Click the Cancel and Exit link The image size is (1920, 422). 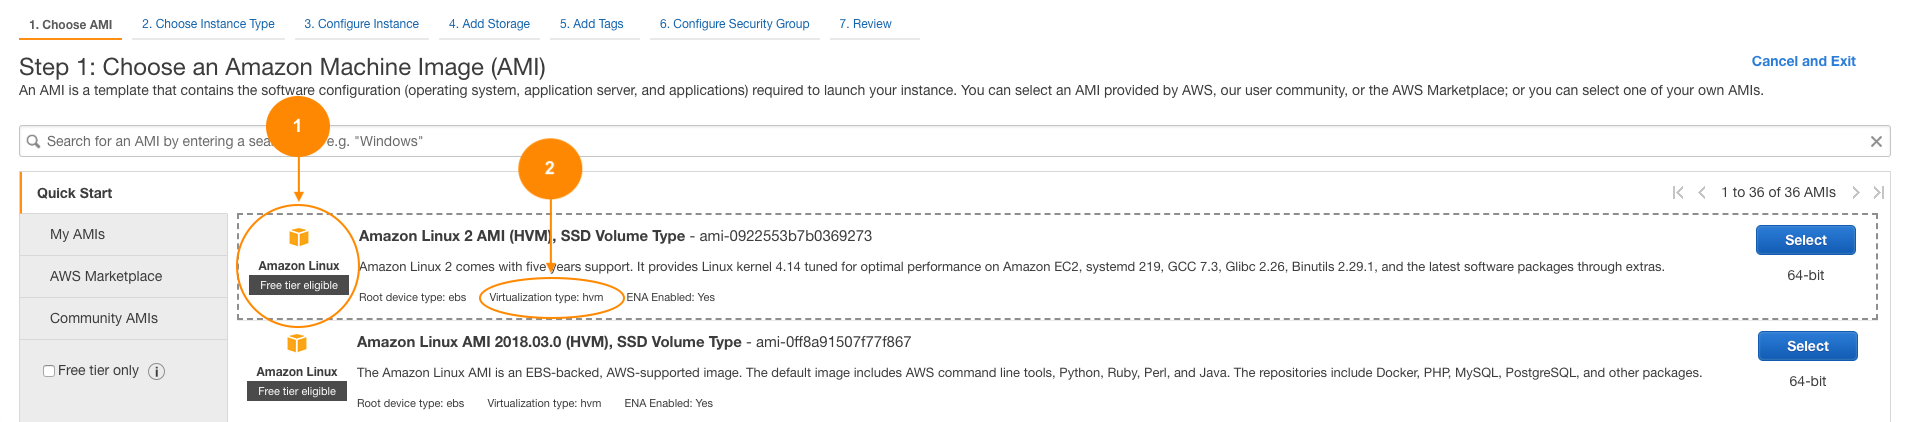(1803, 61)
